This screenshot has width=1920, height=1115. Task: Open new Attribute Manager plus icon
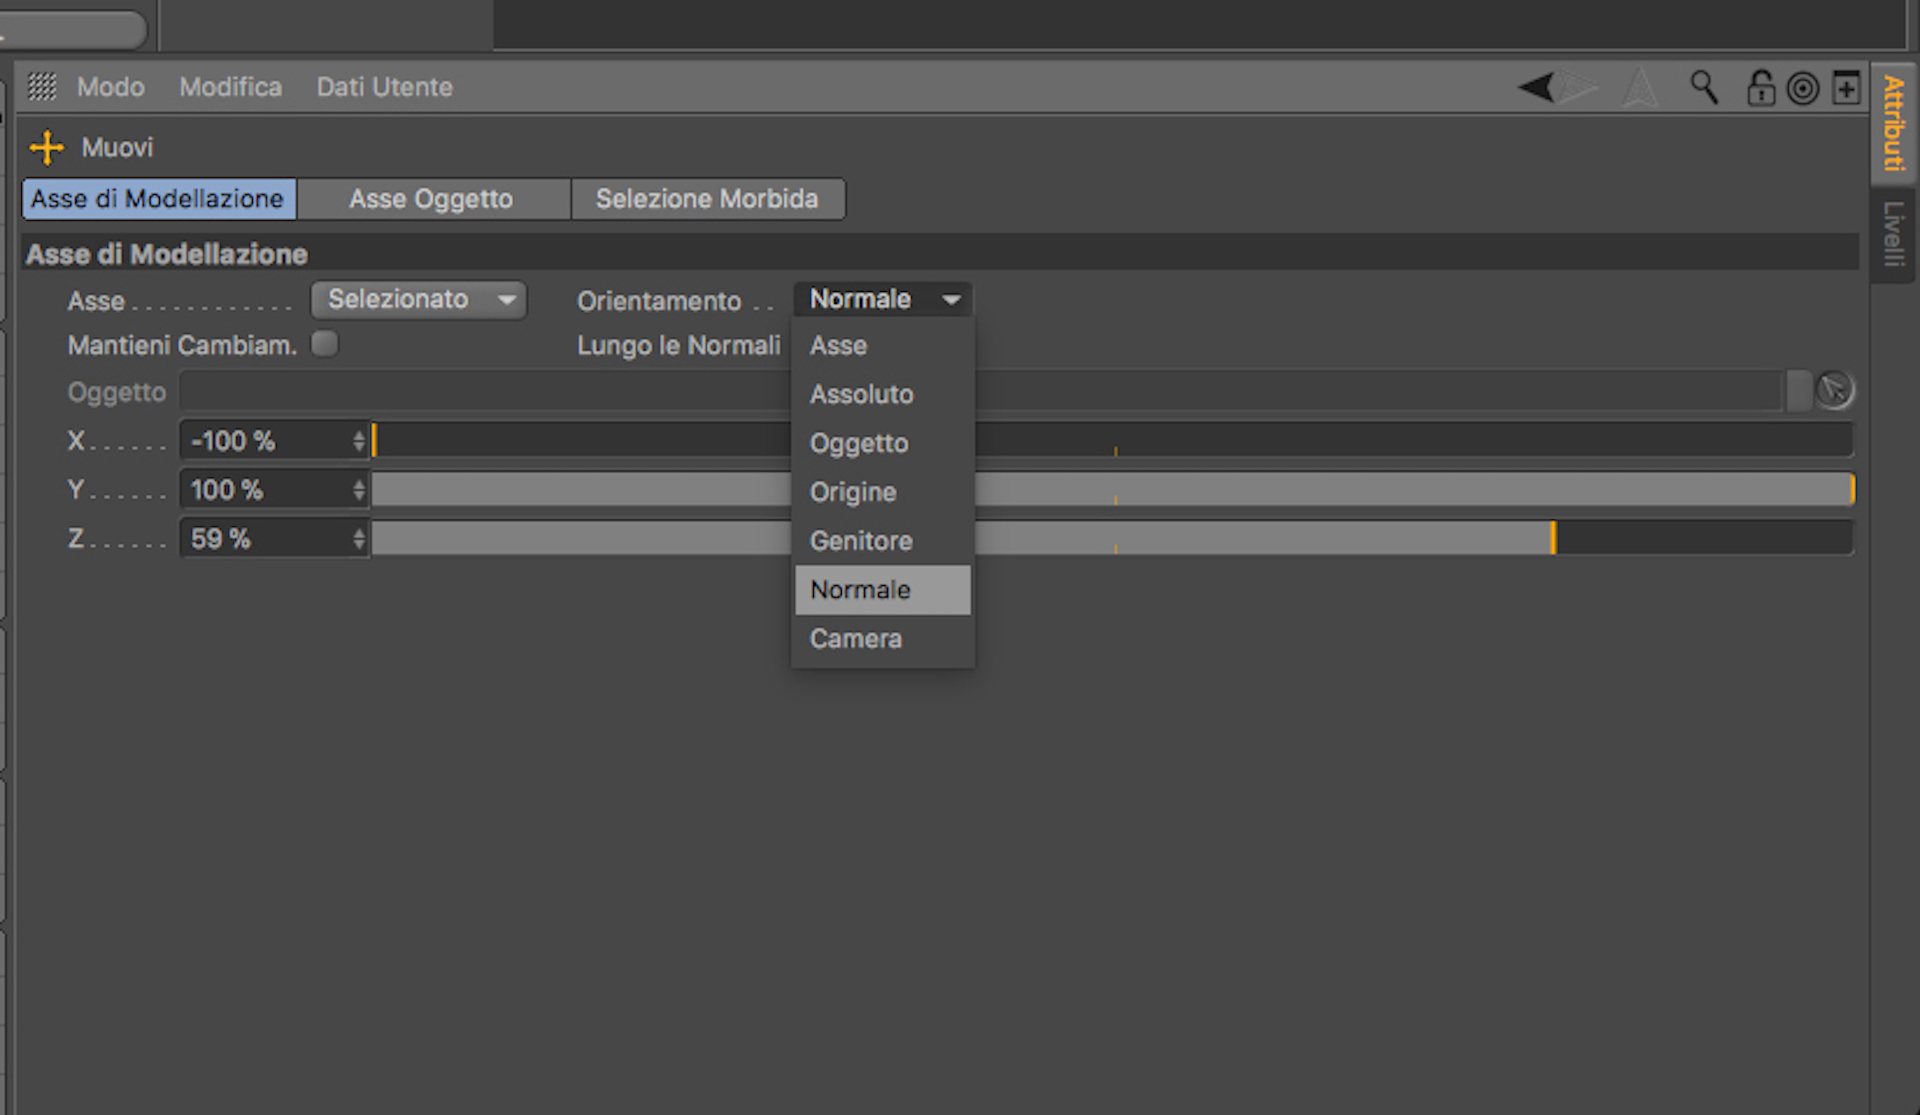coord(1846,88)
